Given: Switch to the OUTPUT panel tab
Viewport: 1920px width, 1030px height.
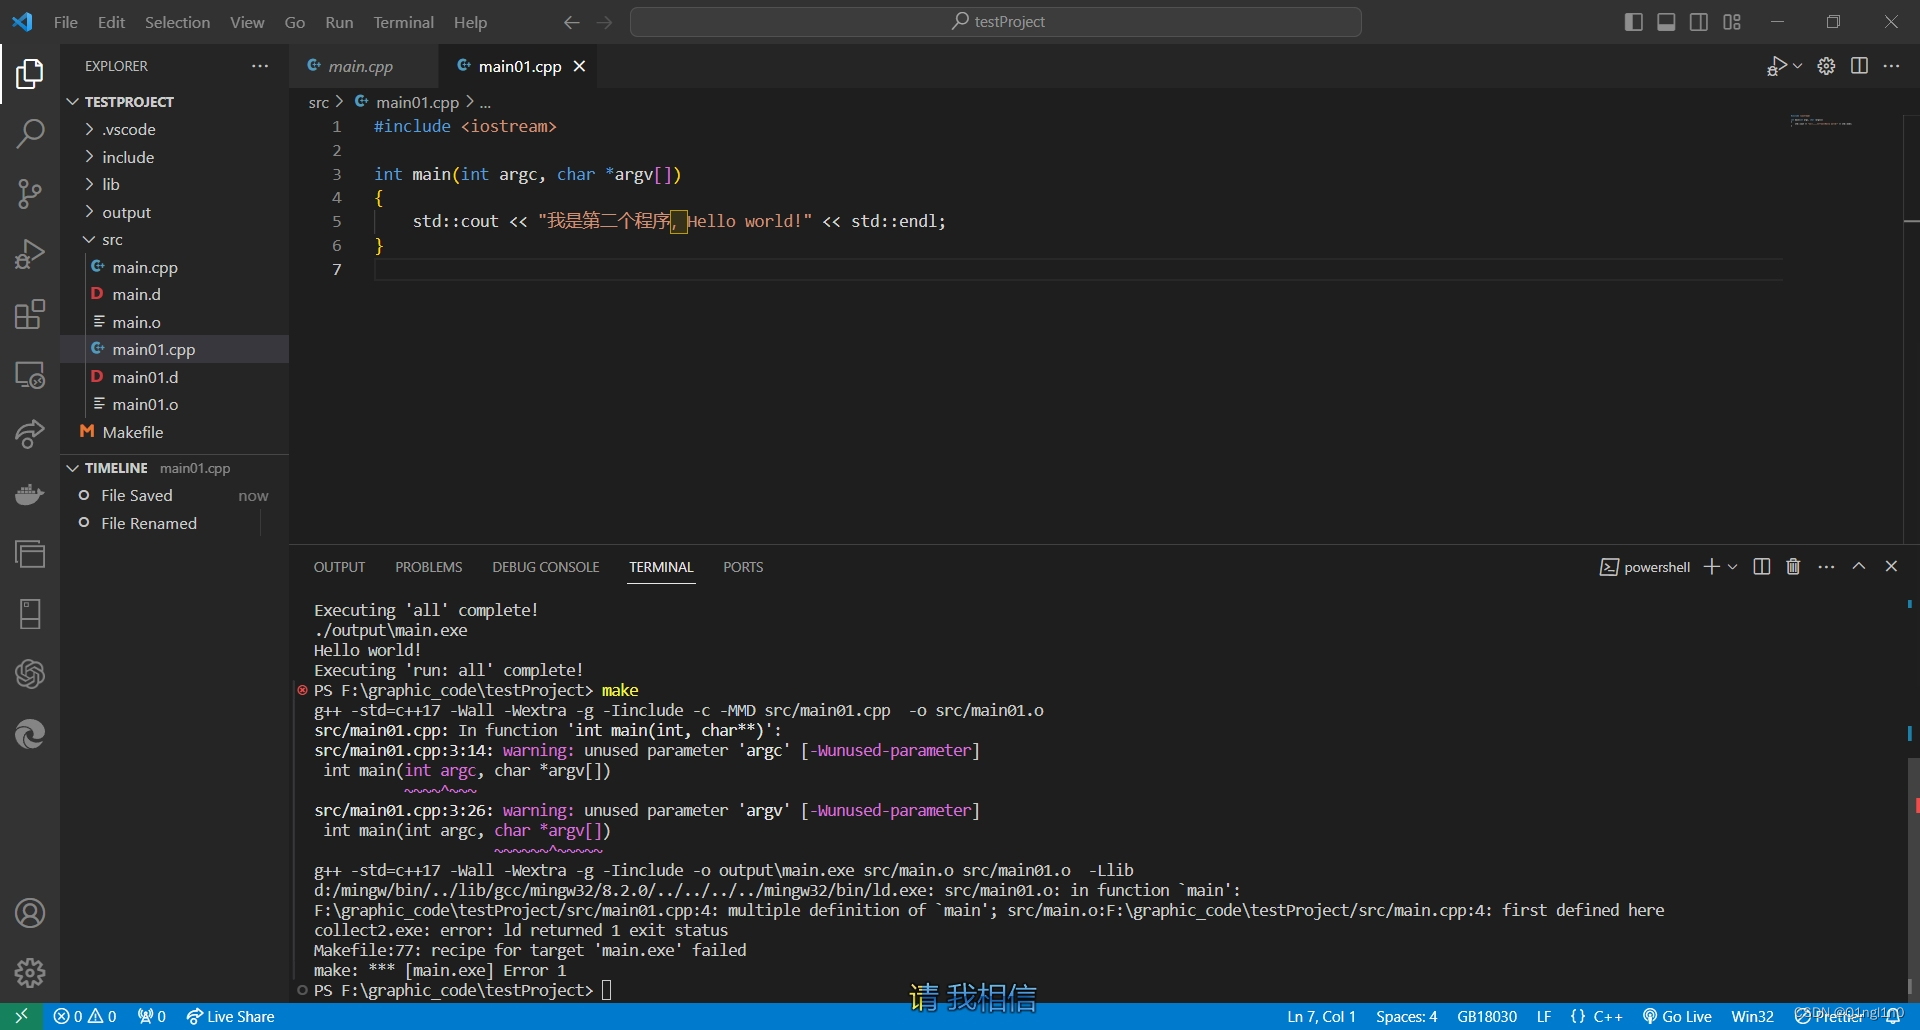Looking at the screenshot, I should click(x=340, y=567).
